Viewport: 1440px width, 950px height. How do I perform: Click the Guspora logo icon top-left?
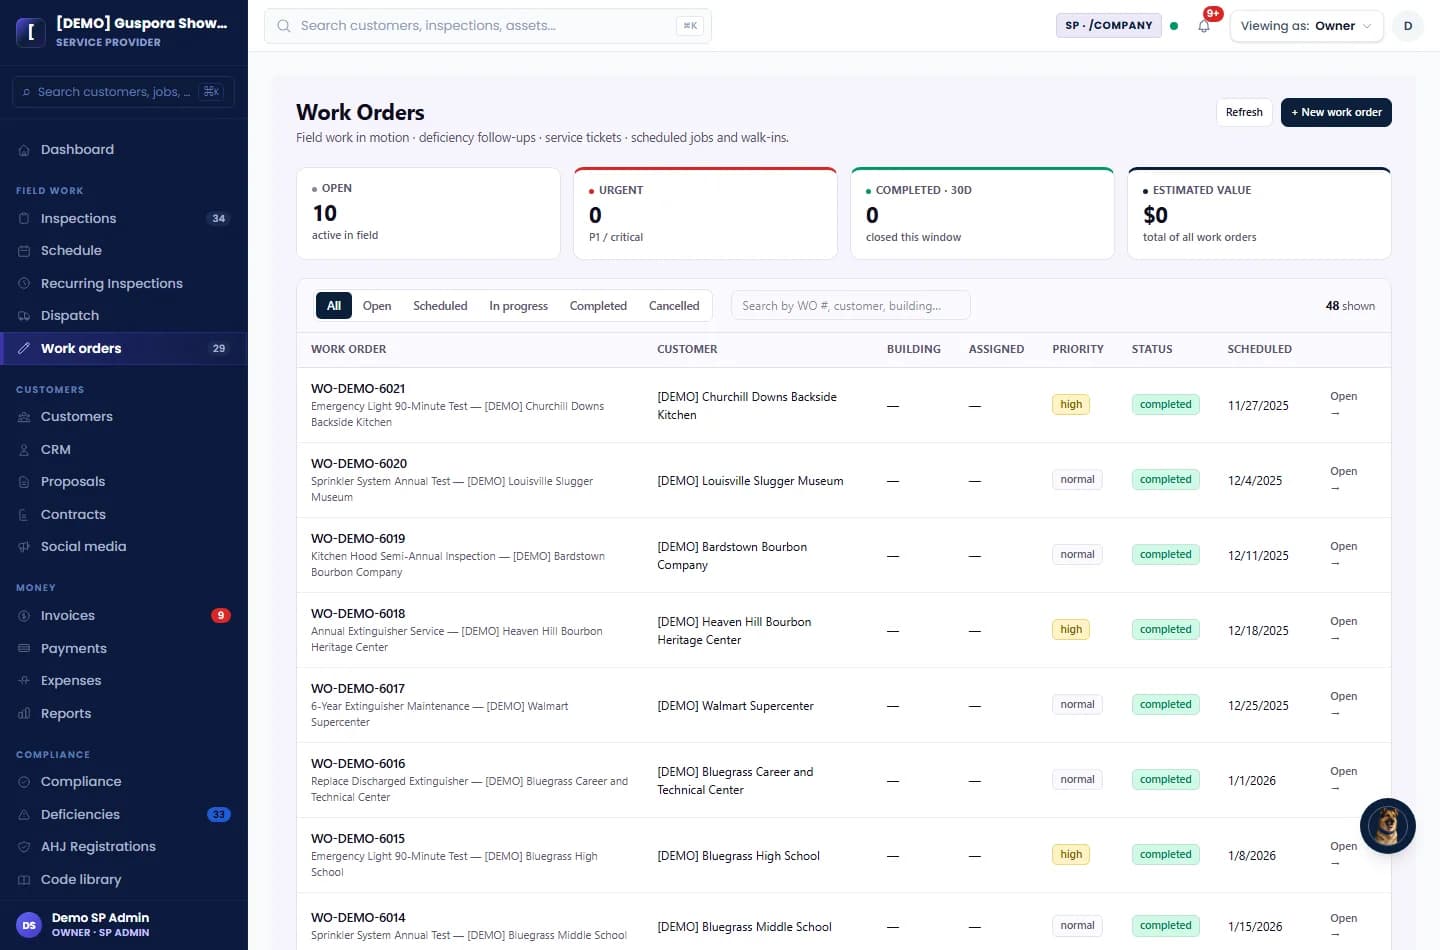(x=30, y=32)
